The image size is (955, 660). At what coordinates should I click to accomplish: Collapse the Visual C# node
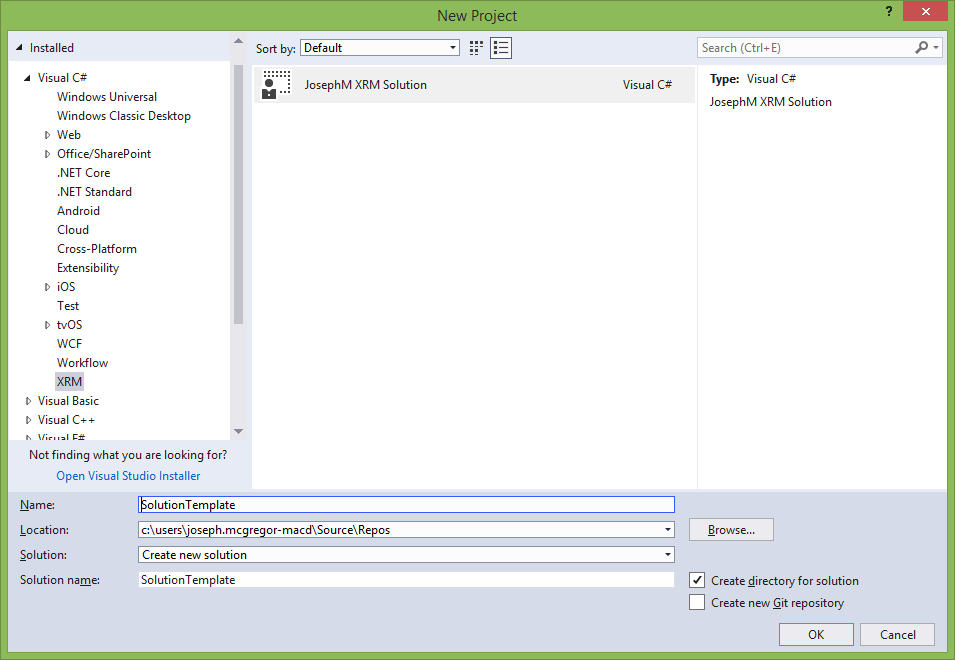[28, 78]
